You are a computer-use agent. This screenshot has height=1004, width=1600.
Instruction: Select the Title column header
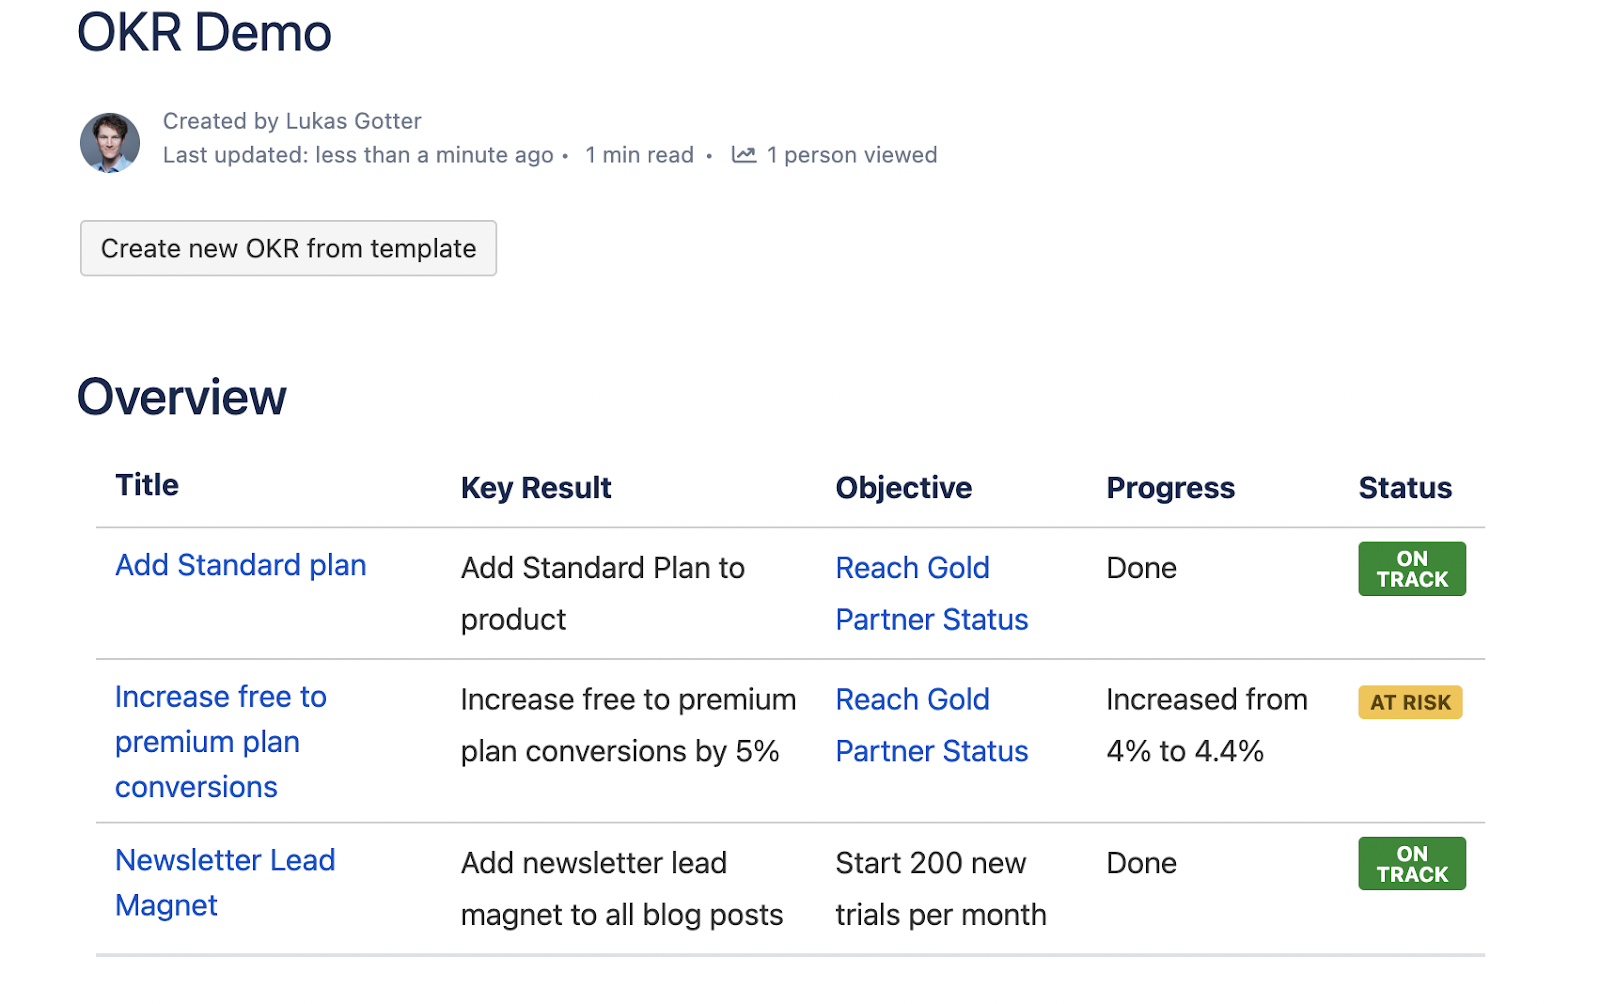click(x=146, y=487)
